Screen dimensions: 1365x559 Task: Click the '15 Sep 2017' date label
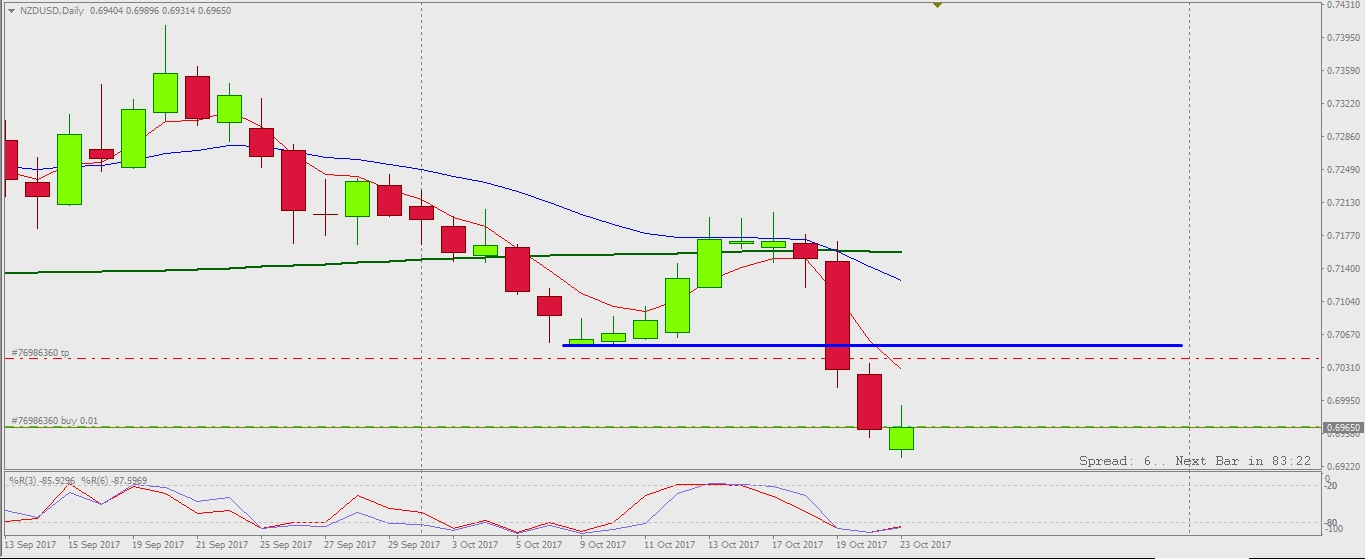(x=92, y=545)
